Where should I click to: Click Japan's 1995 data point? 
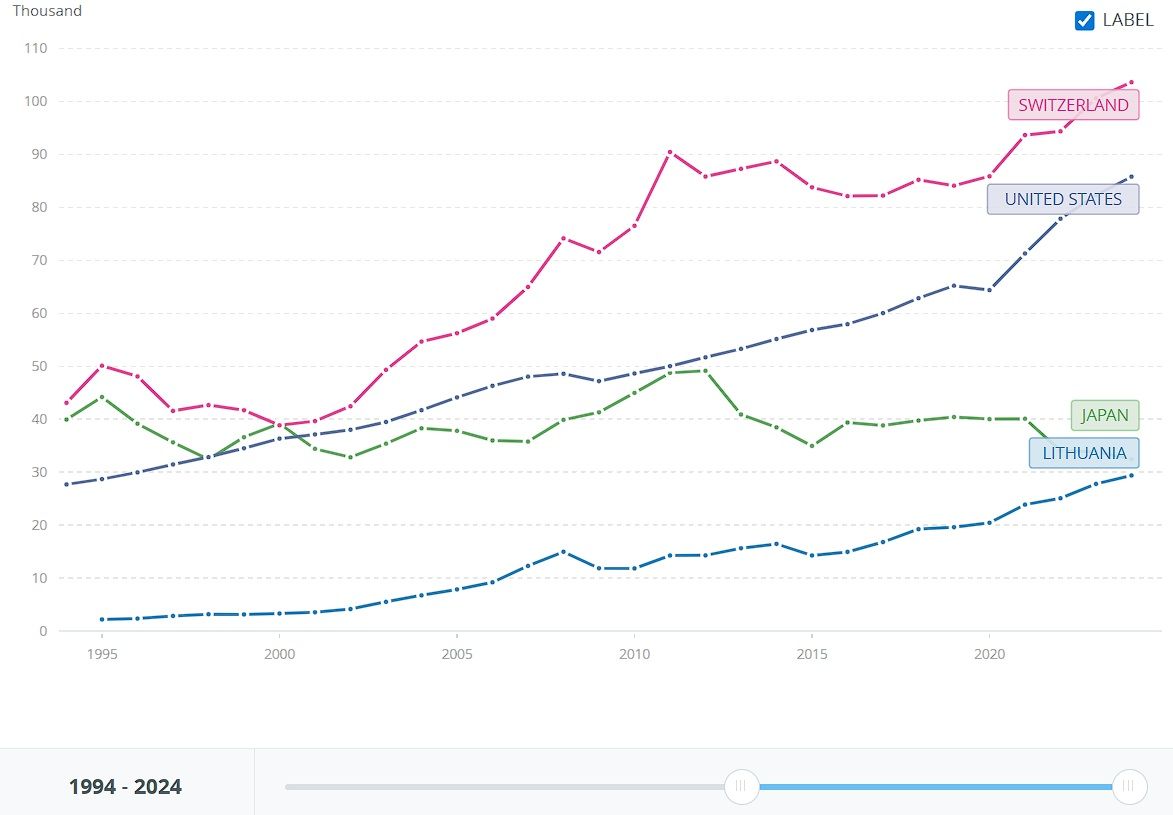tap(102, 397)
